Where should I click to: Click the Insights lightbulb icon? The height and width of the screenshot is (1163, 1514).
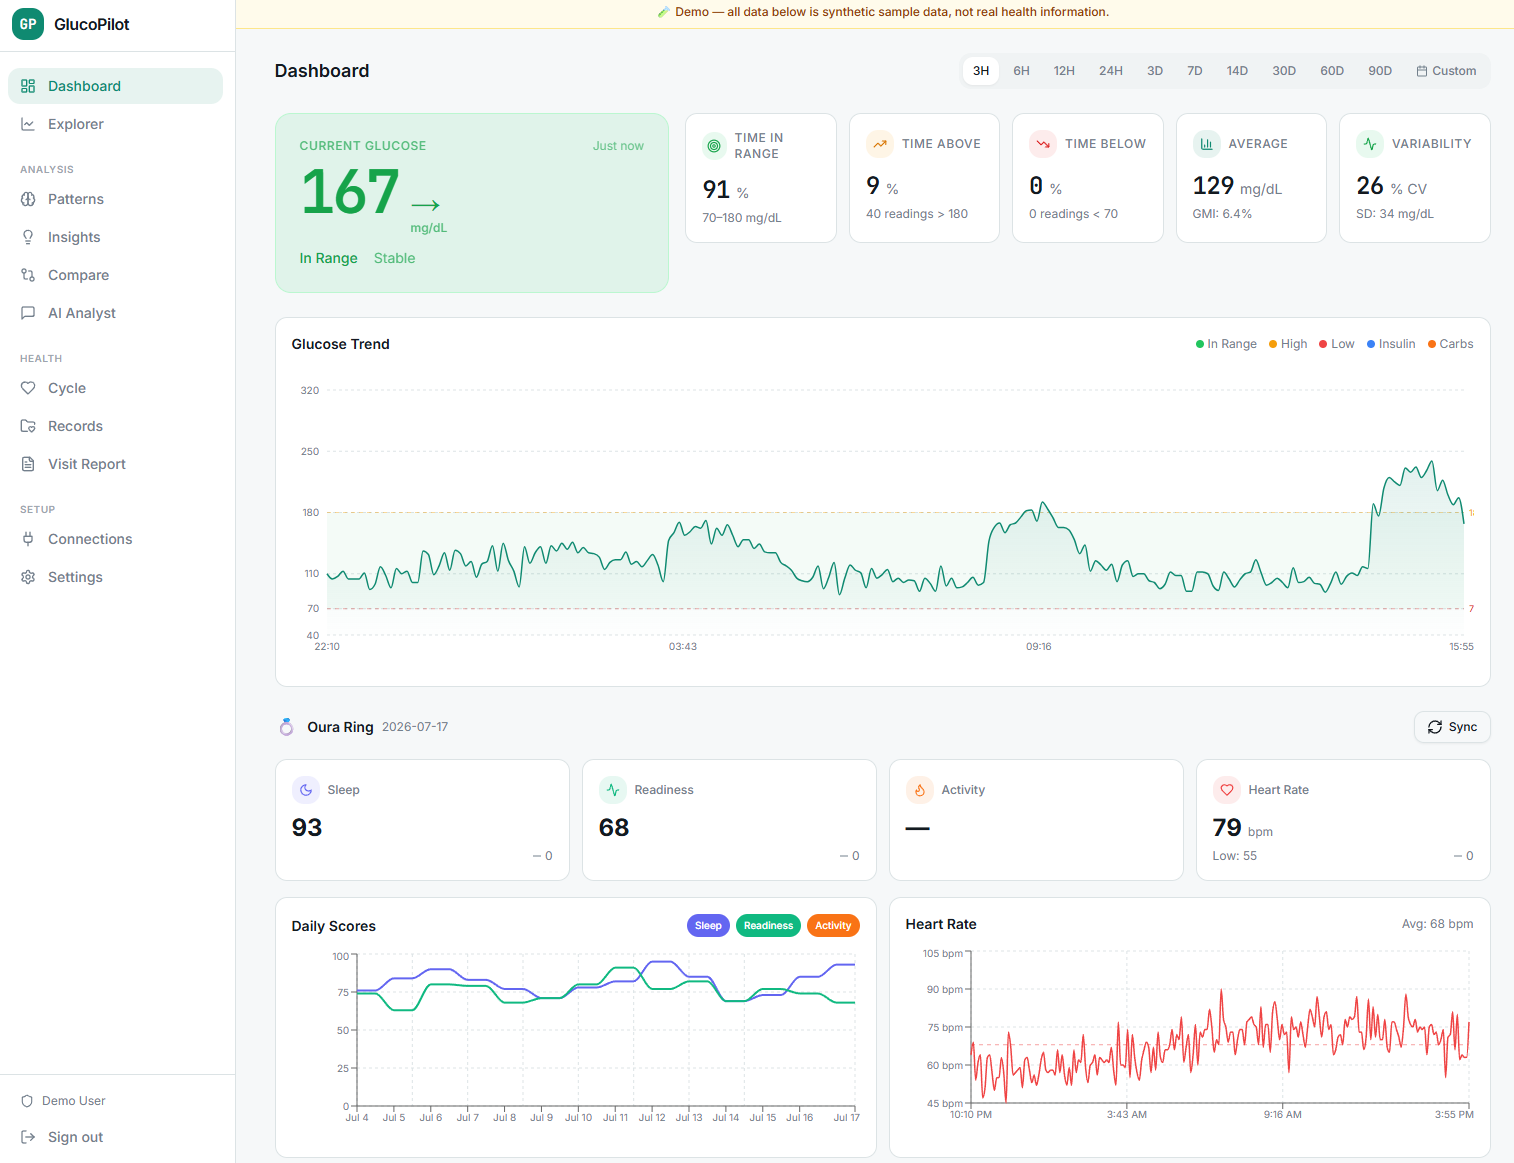(x=28, y=237)
